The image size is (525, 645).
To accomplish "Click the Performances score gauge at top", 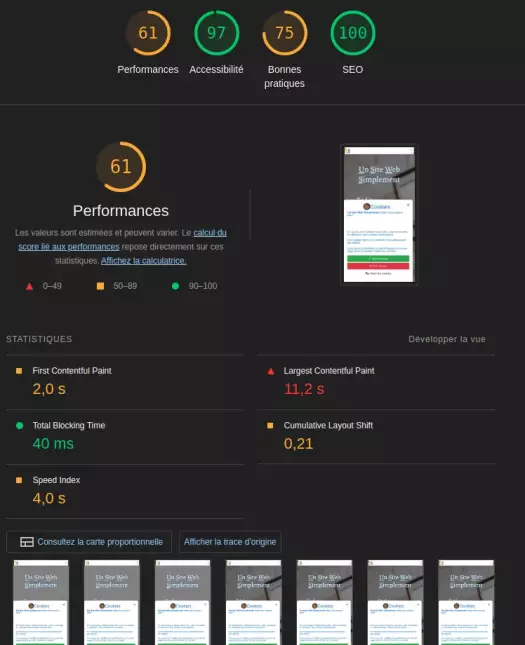I will coord(148,33).
